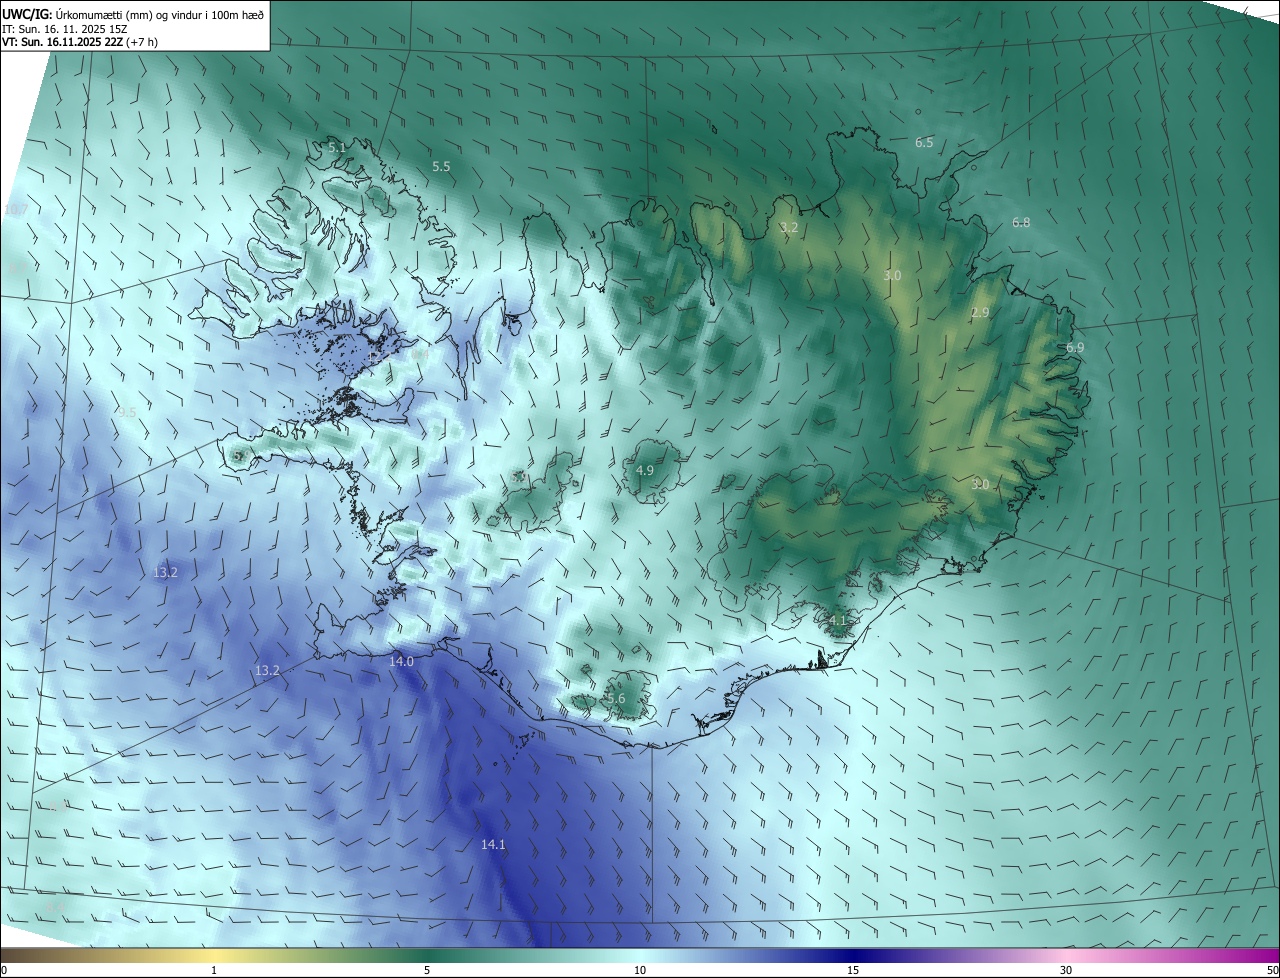The height and width of the screenshot is (978, 1280).
Task: Click the 3.2 value label
Action: click(x=789, y=228)
